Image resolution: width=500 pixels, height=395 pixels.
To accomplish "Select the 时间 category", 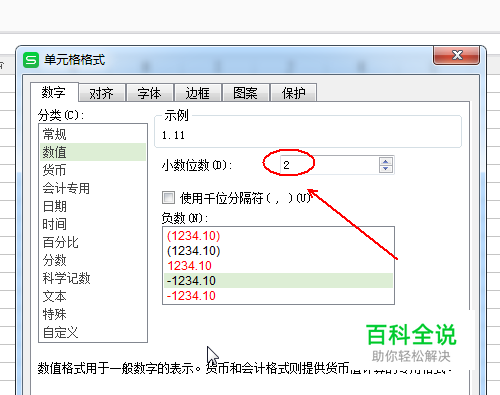I will point(93,224).
